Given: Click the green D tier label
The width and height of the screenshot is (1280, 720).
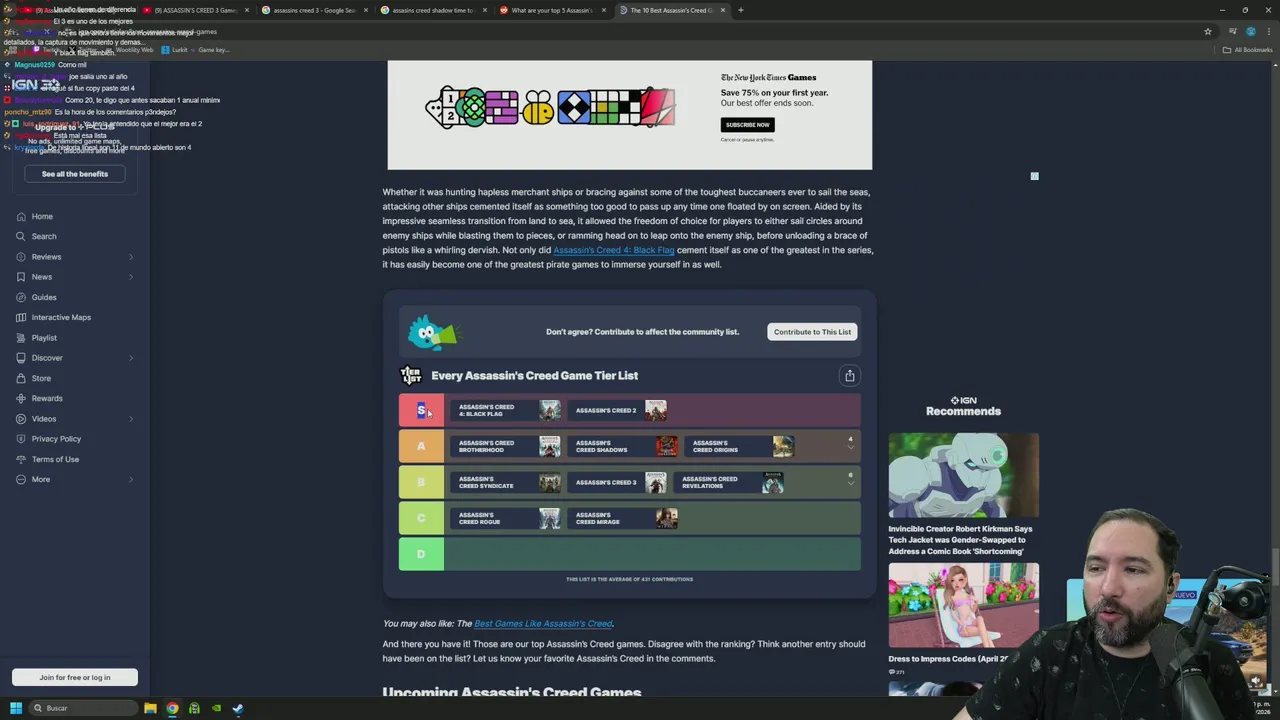Looking at the screenshot, I should pos(421,554).
